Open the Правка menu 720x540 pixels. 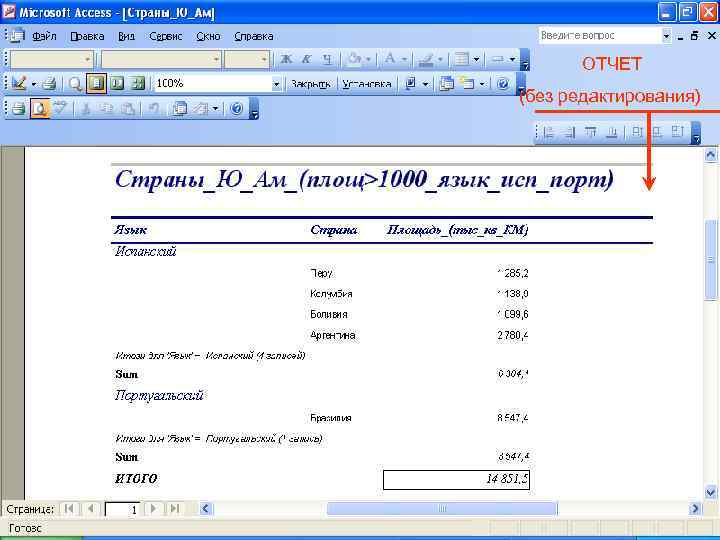87,36
